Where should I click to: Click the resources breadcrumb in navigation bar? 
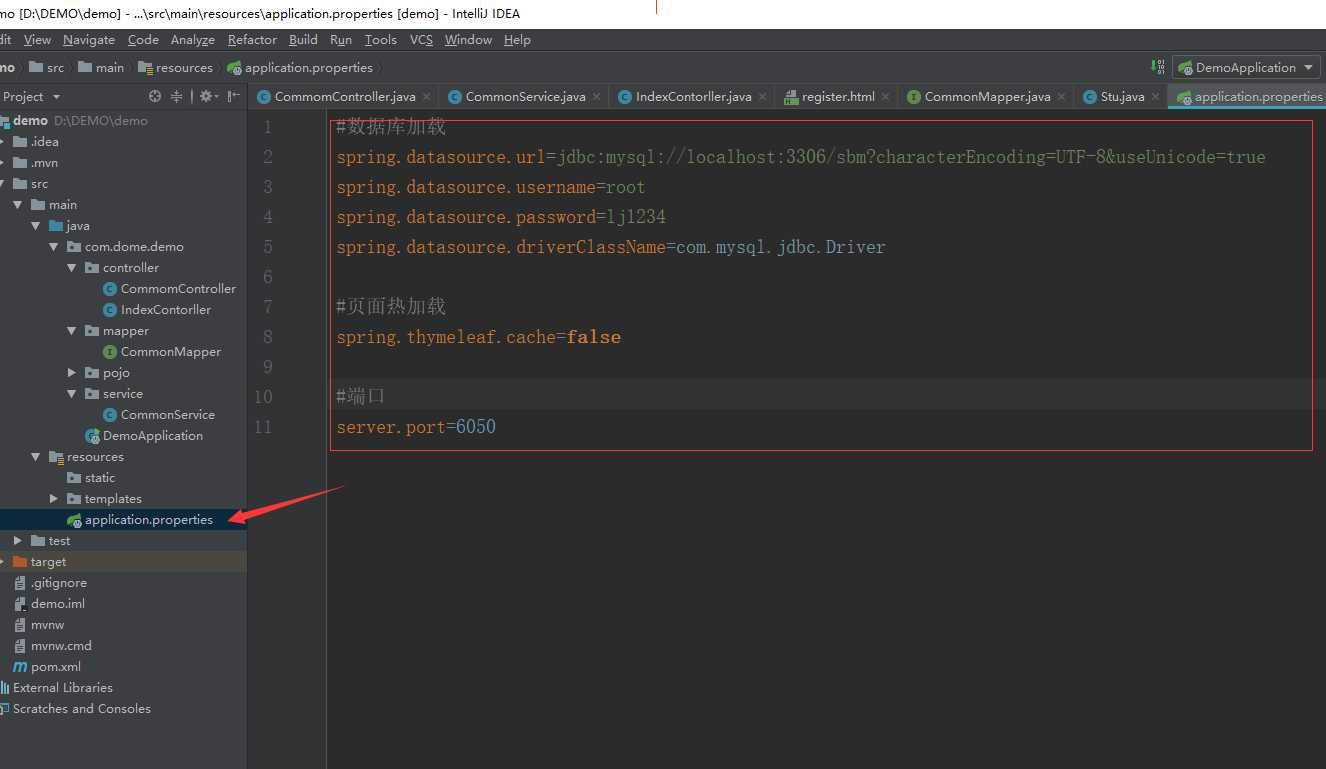(176, 68)
